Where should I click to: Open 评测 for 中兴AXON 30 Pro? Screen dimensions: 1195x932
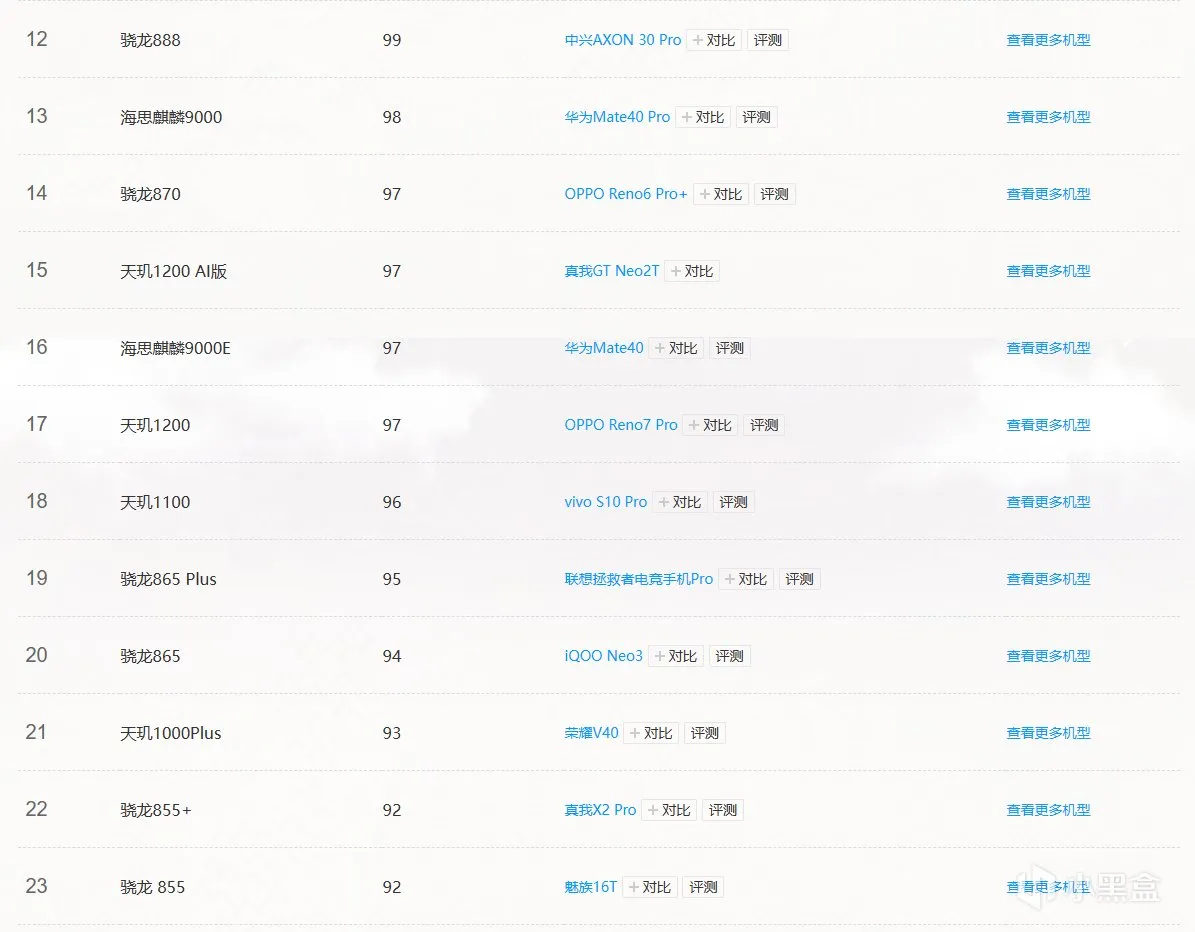tap(767, 40)
